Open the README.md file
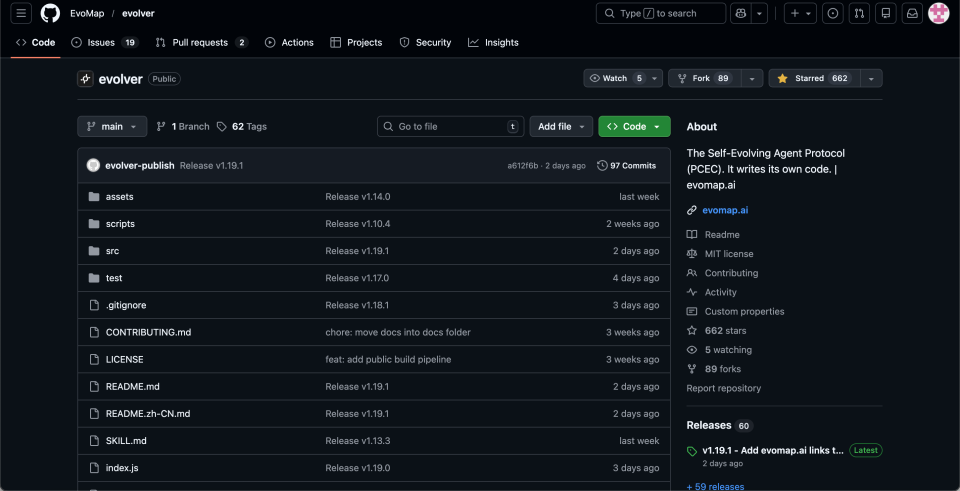Image resolution: width=960 pixels, height=491 pixels. (132, 386)
